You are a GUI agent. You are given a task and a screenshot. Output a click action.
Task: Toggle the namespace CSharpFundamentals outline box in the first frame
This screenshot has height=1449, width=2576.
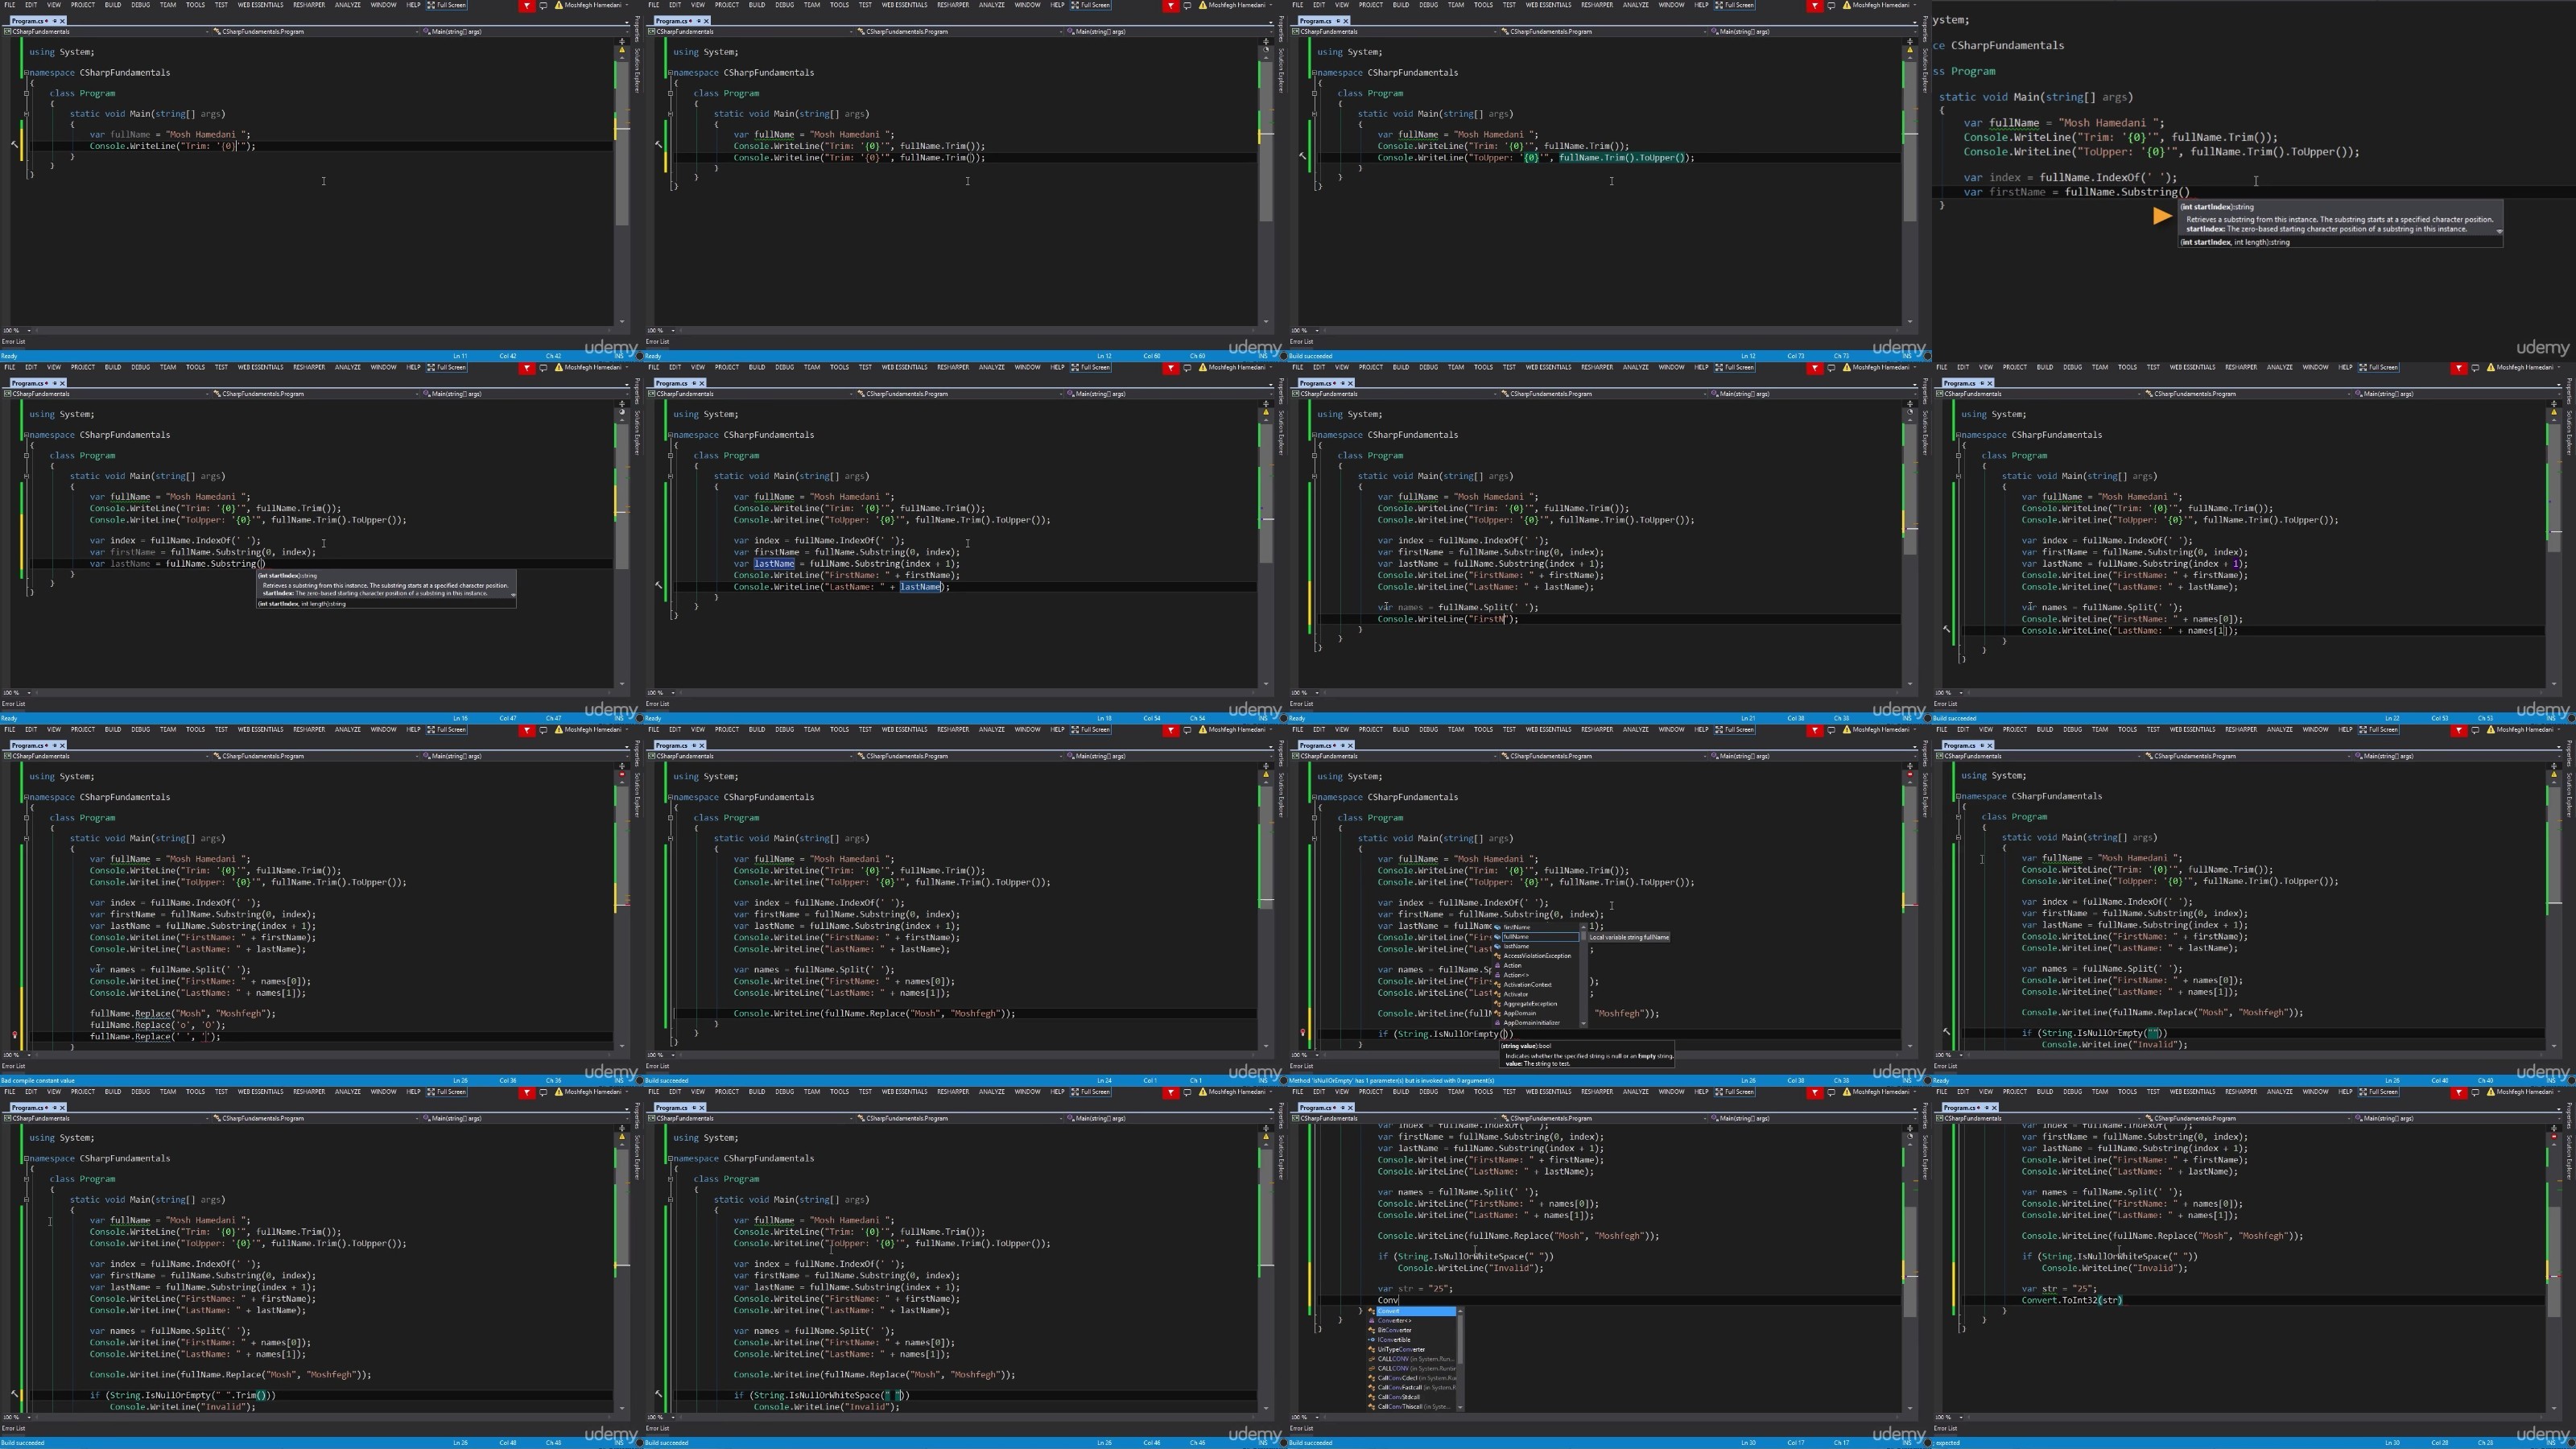pyautogui.click(x=27, y=73)
